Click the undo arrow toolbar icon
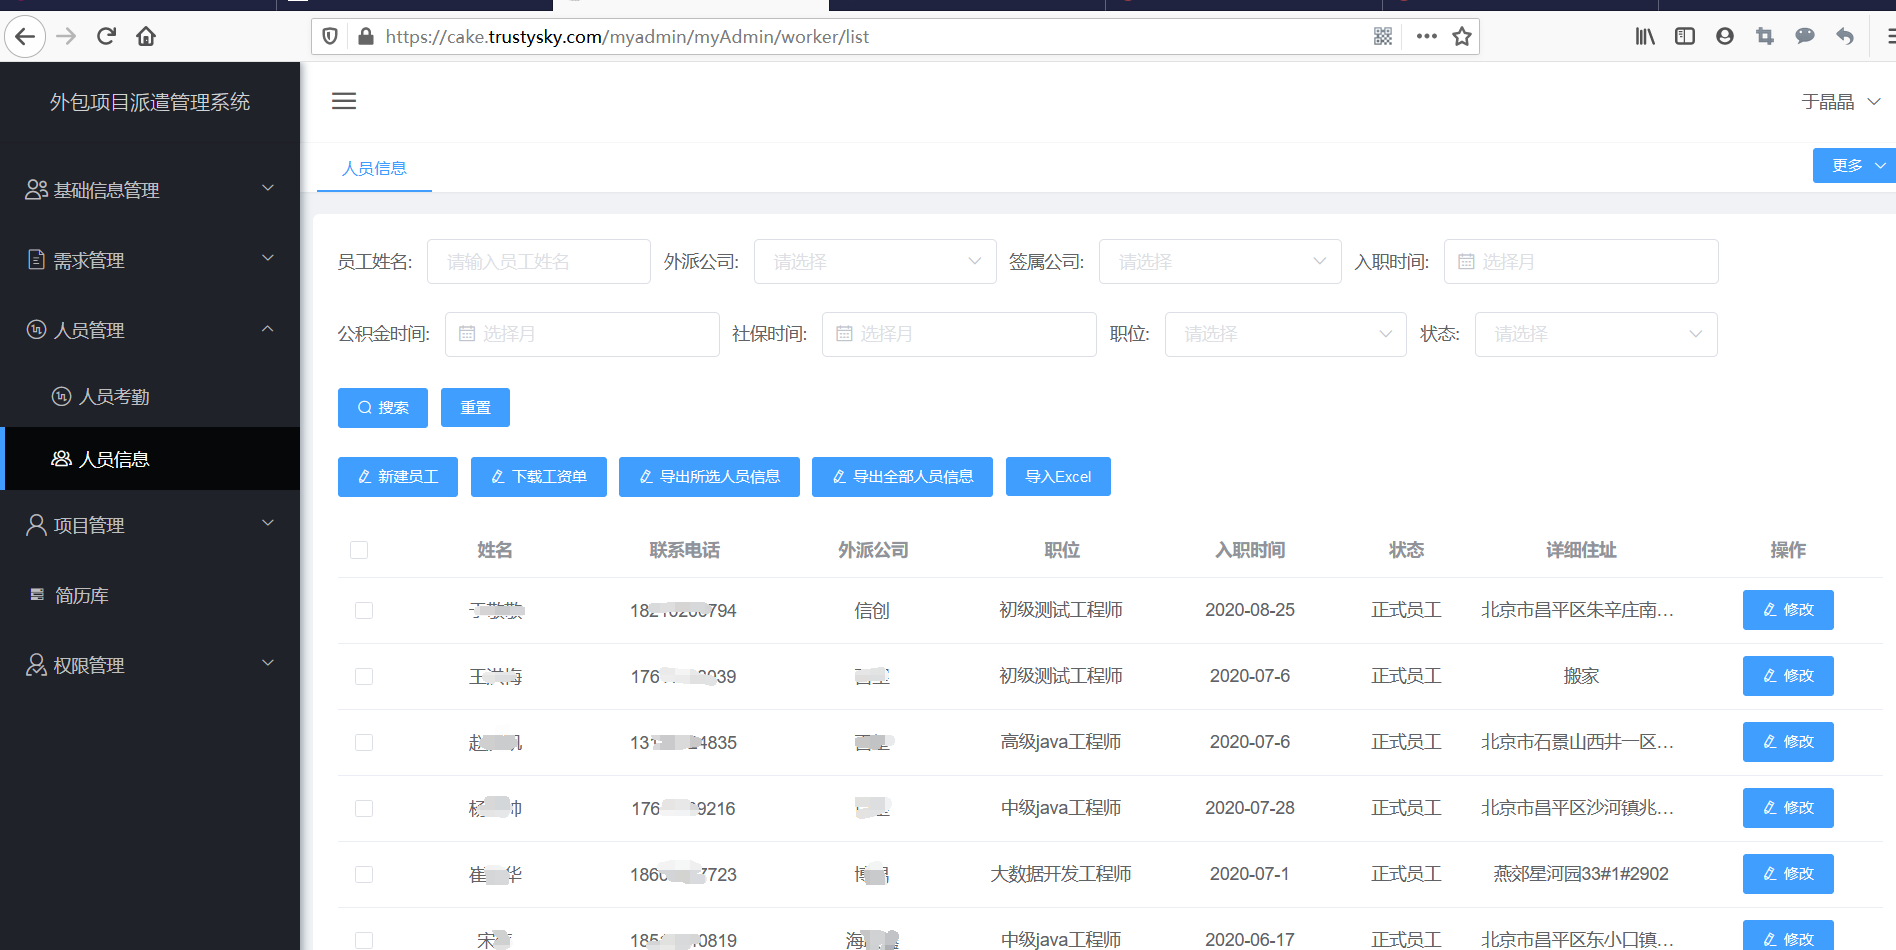The image size is (1896, 950). (x=1845, y=37)
